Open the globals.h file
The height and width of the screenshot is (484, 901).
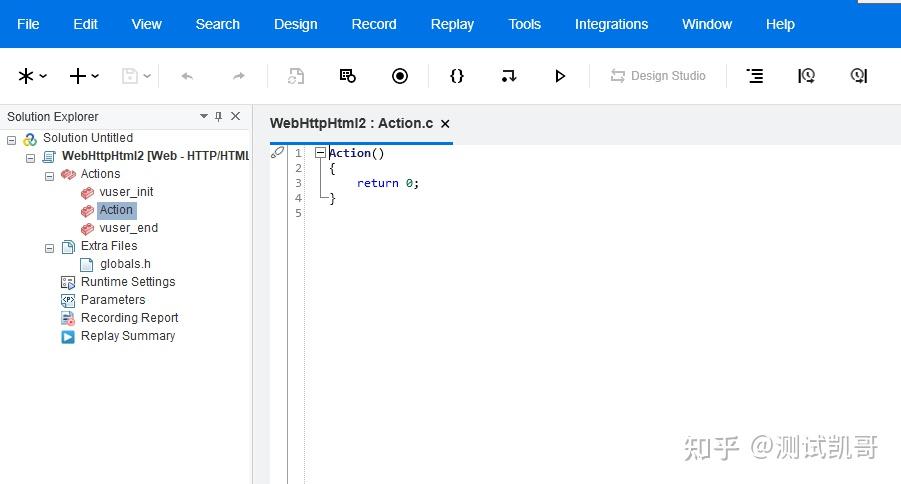coord(125,264)
